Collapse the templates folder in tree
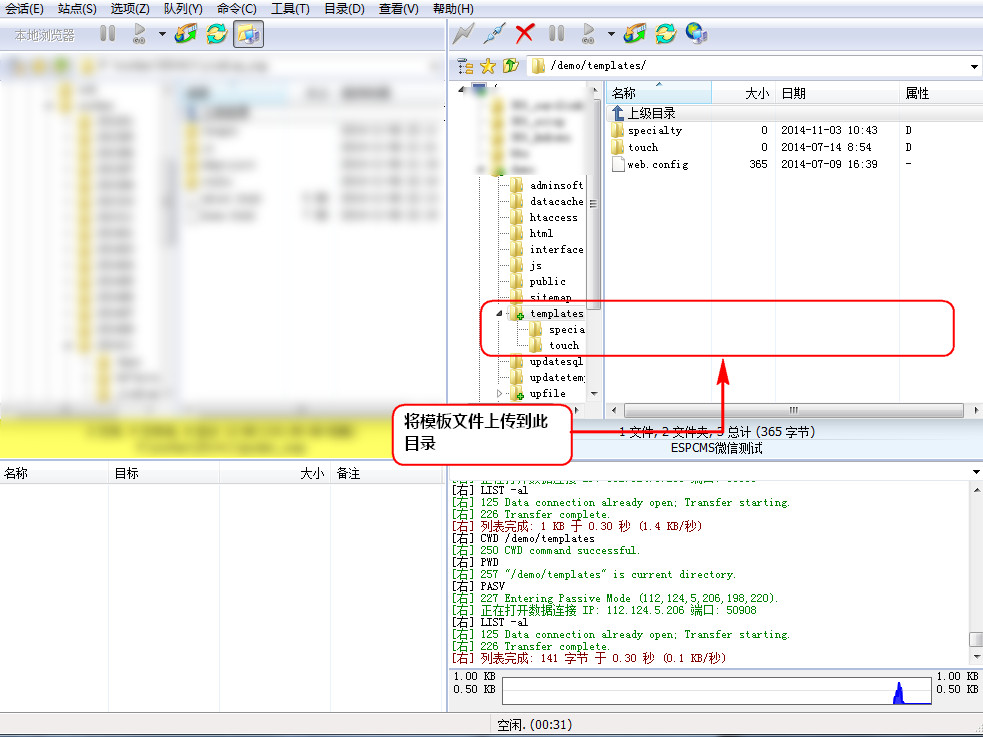983x737 pixels. point(500,313)
